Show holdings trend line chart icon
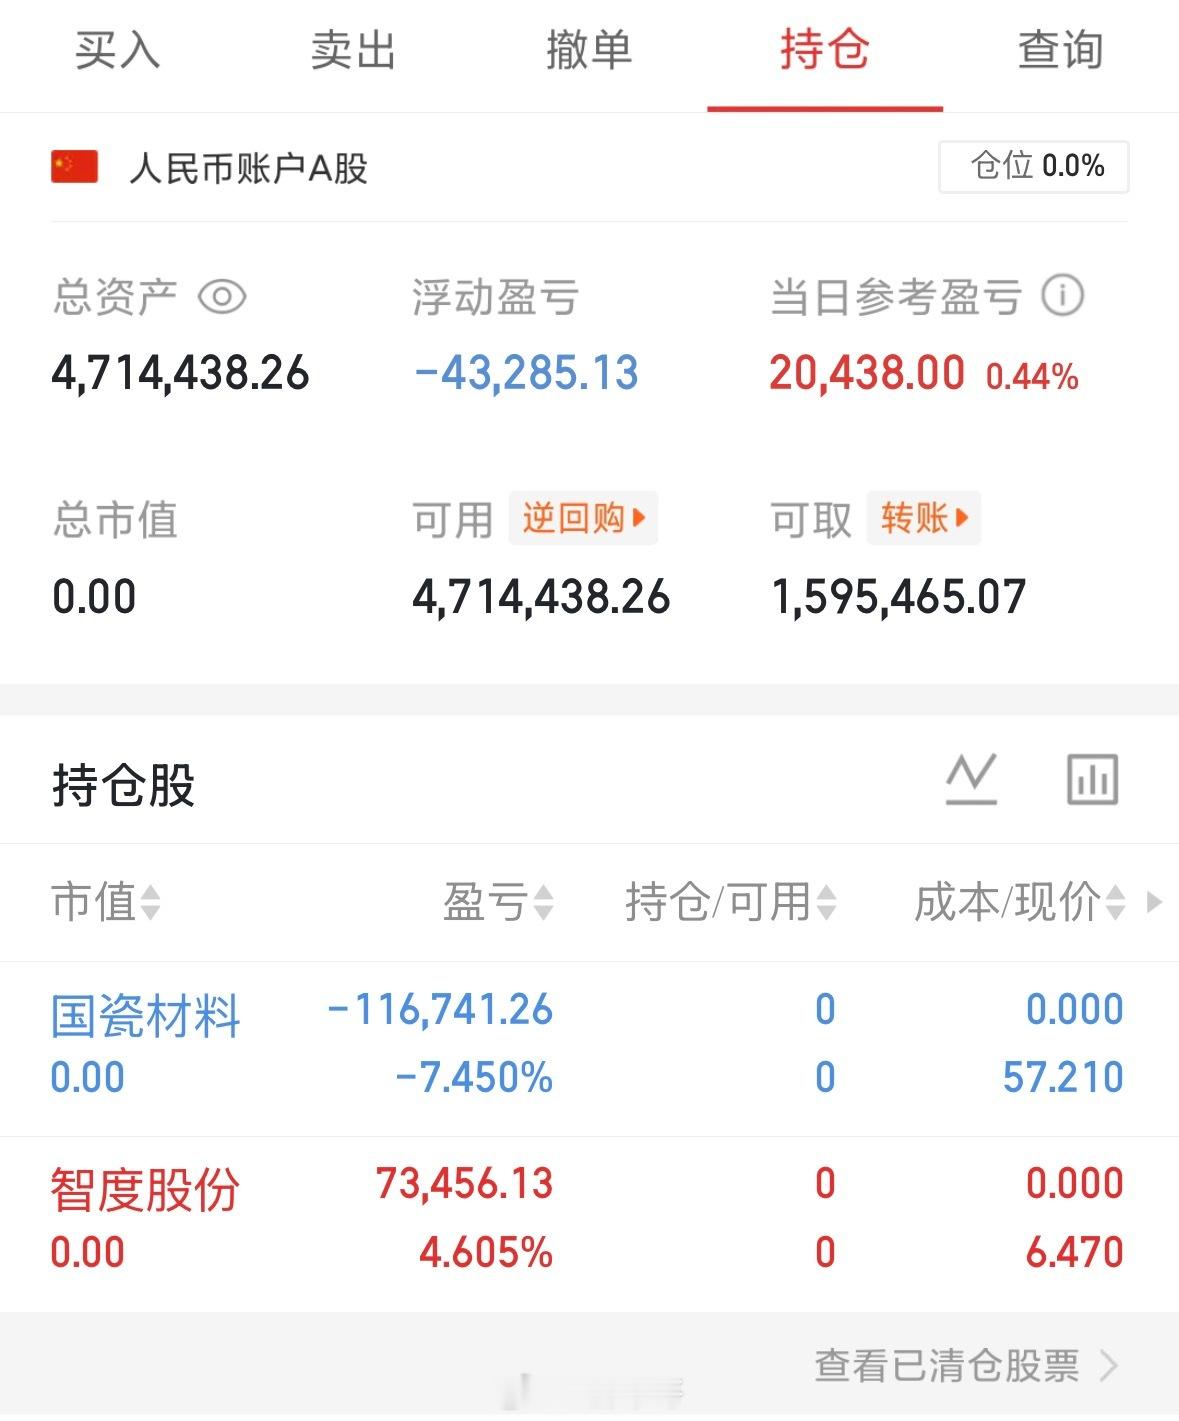This screenshot has width=1179, height=1421. point(971,780)
